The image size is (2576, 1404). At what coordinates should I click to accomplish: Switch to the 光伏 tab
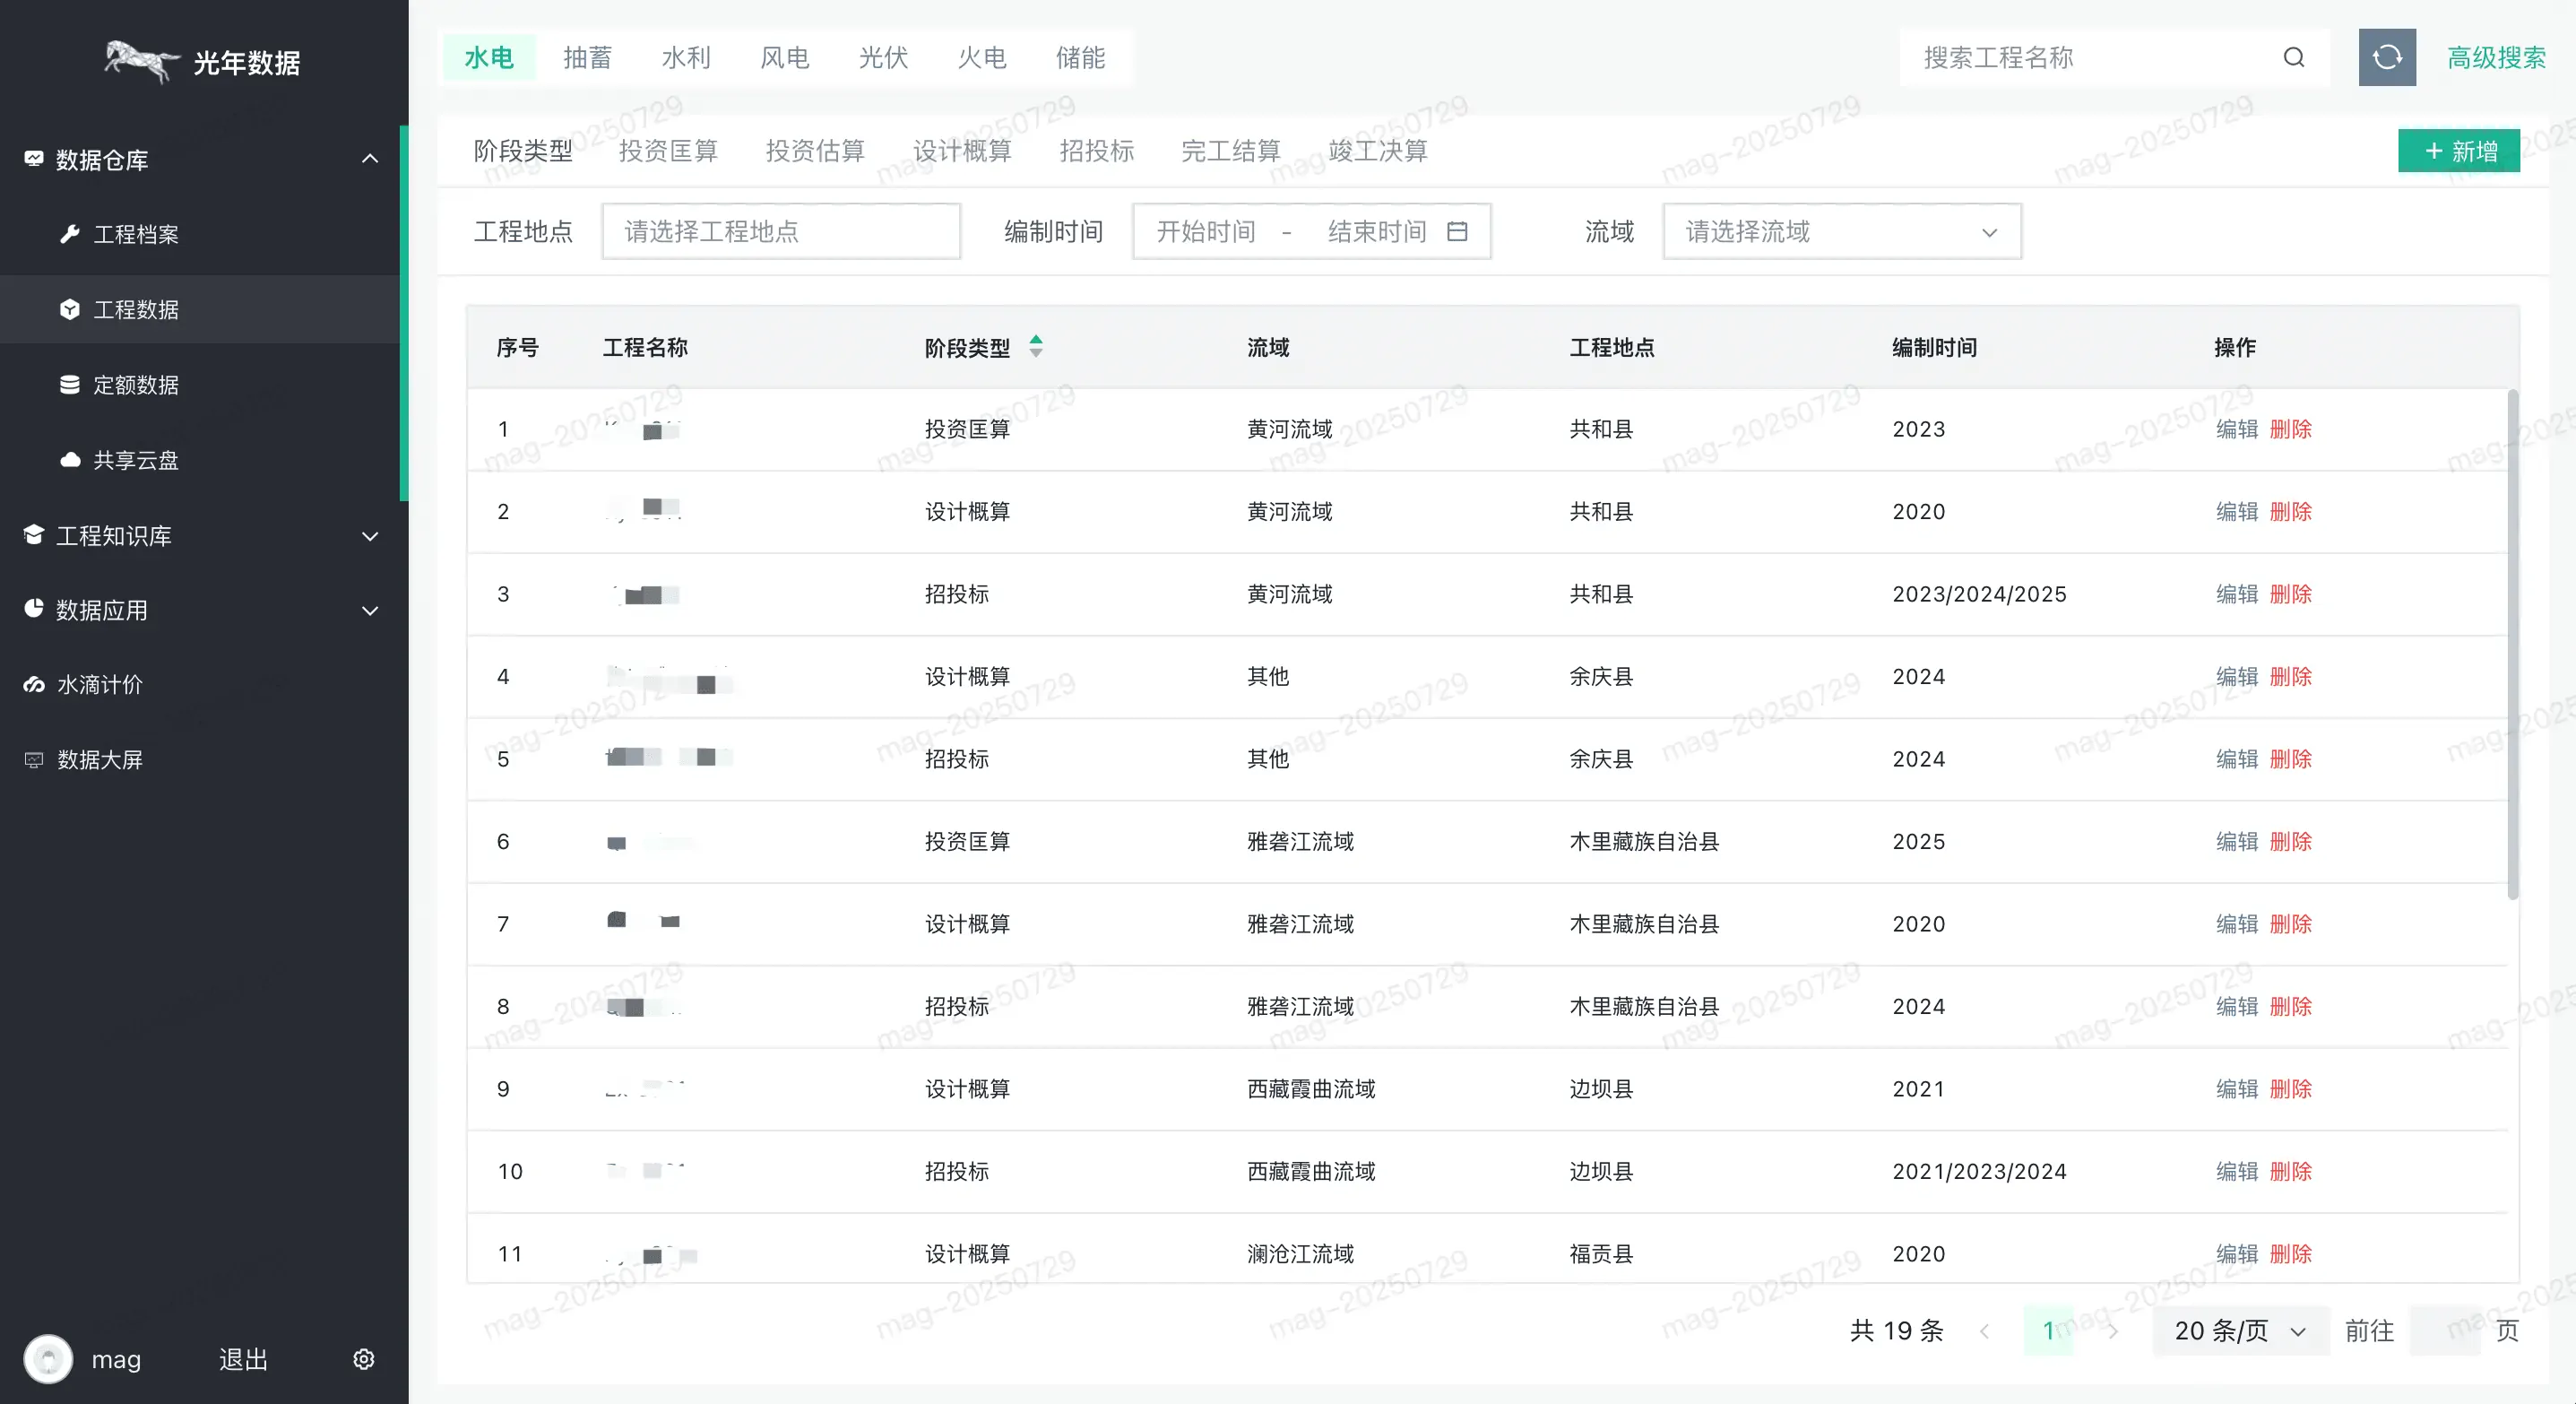click(x=883, y=58)
